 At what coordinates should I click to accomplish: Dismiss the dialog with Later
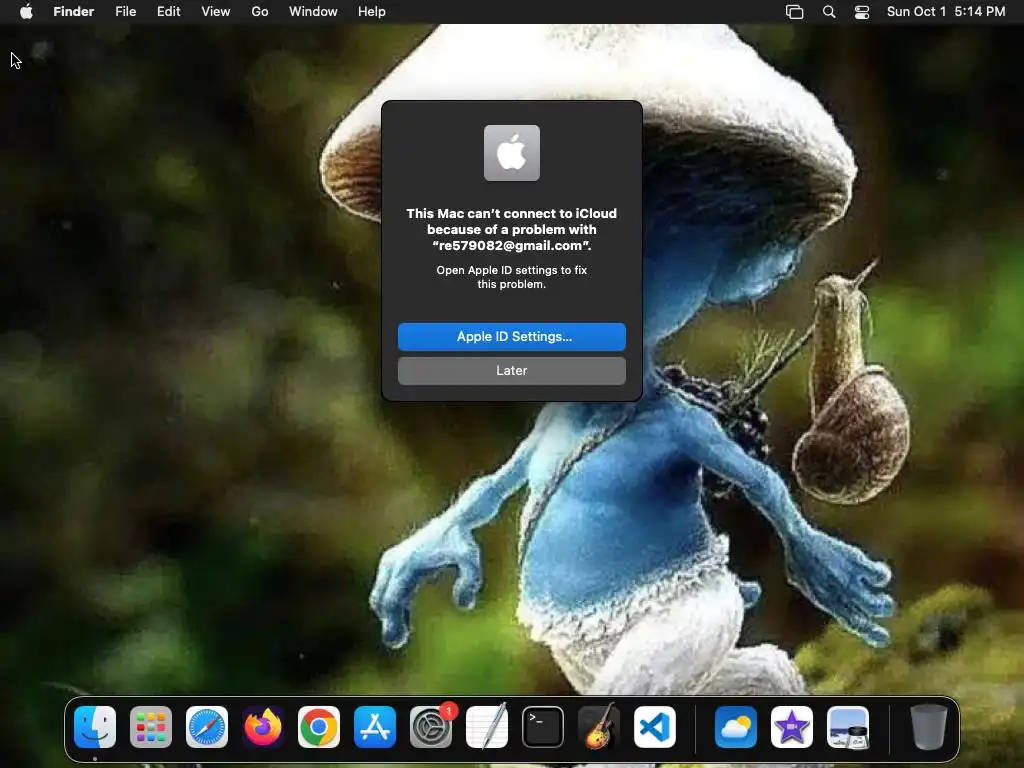click(511, 370)
